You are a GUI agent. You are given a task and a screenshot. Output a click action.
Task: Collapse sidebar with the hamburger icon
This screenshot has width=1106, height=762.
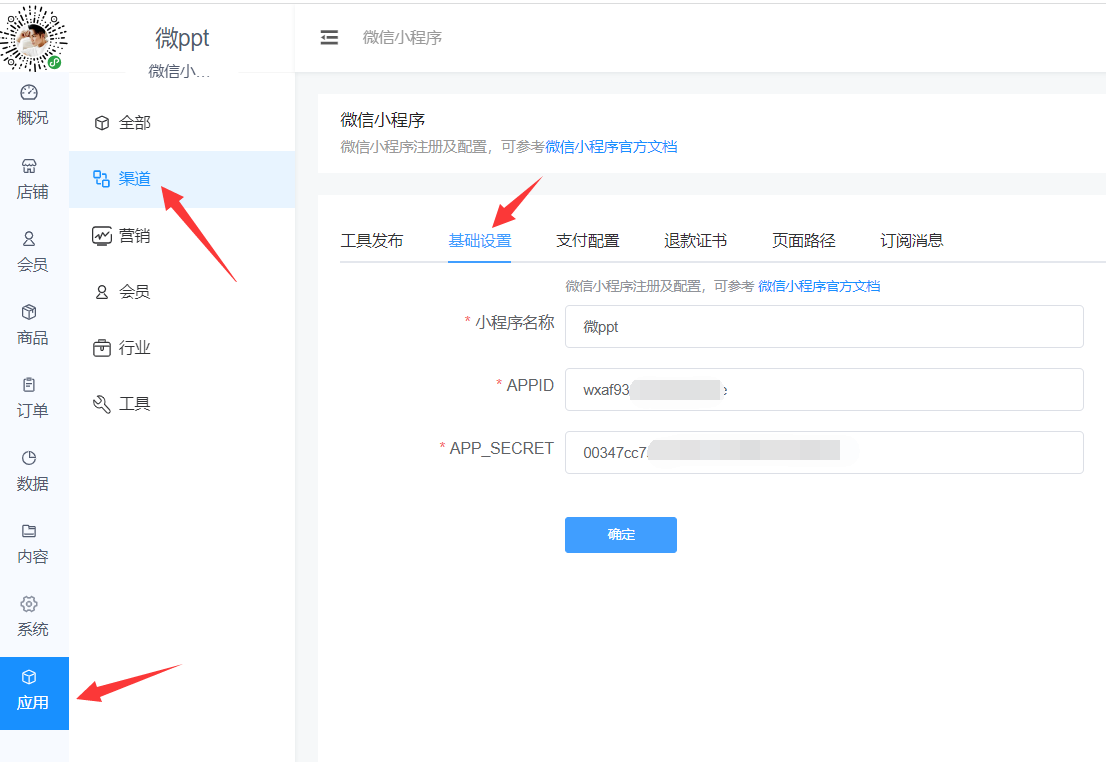pos(329,37)
